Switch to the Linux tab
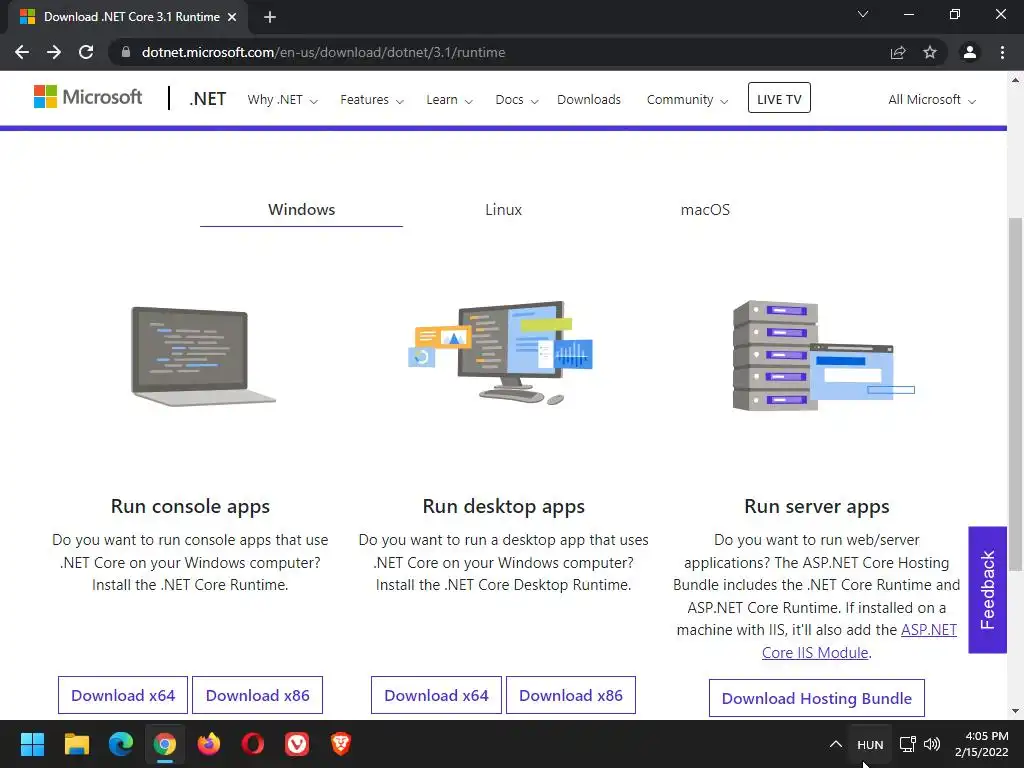The height and width of the screenshot is (768, 1024). [503, 210]
